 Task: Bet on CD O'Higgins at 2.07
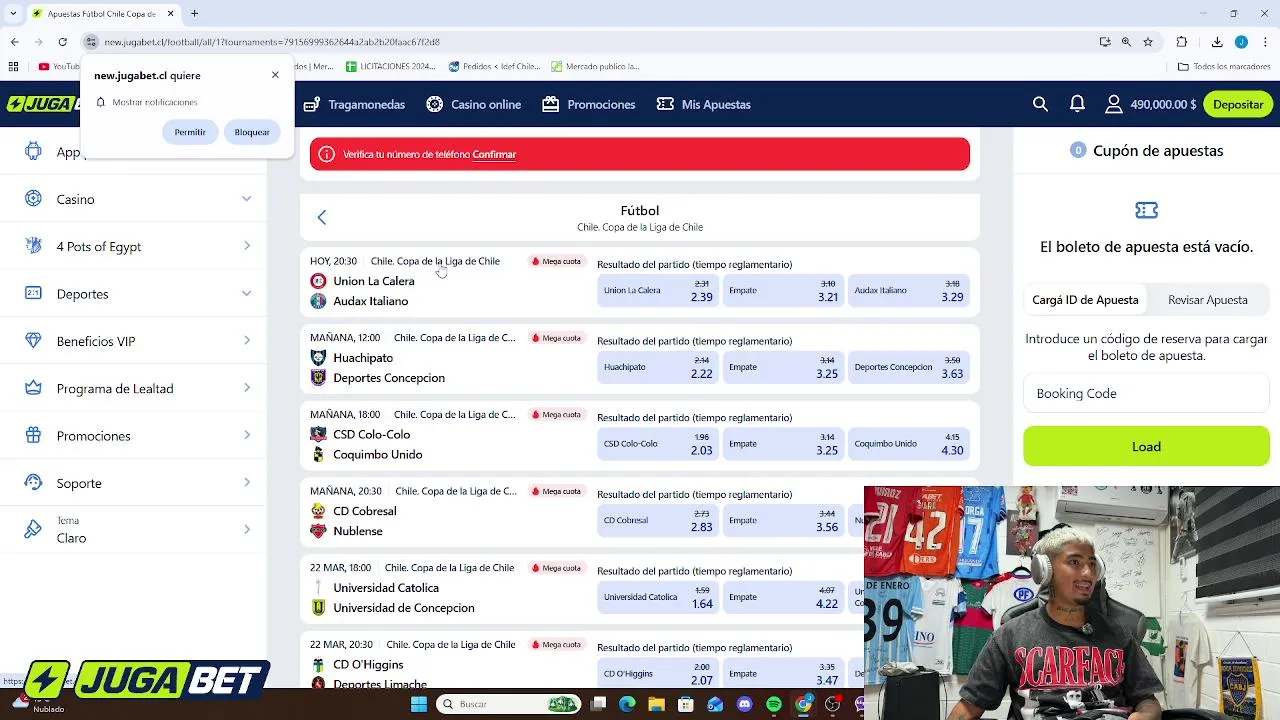pos(658,674)
